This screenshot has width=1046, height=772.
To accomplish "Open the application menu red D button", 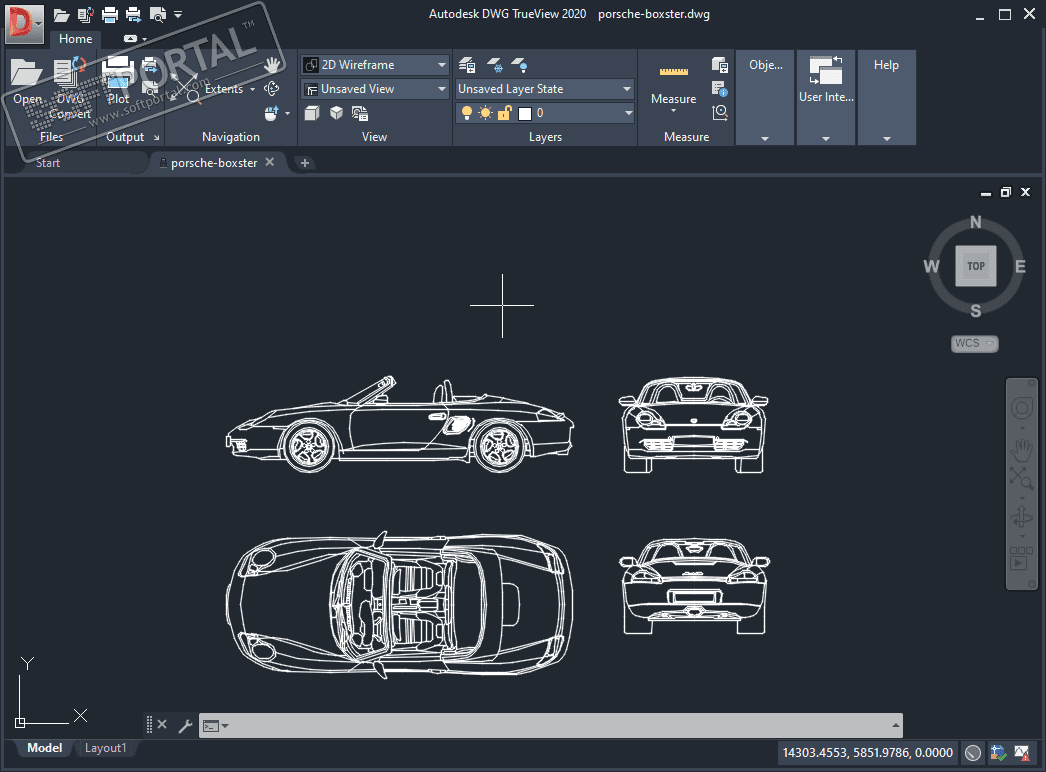I will pyautogui.click(x=23, y=23).
